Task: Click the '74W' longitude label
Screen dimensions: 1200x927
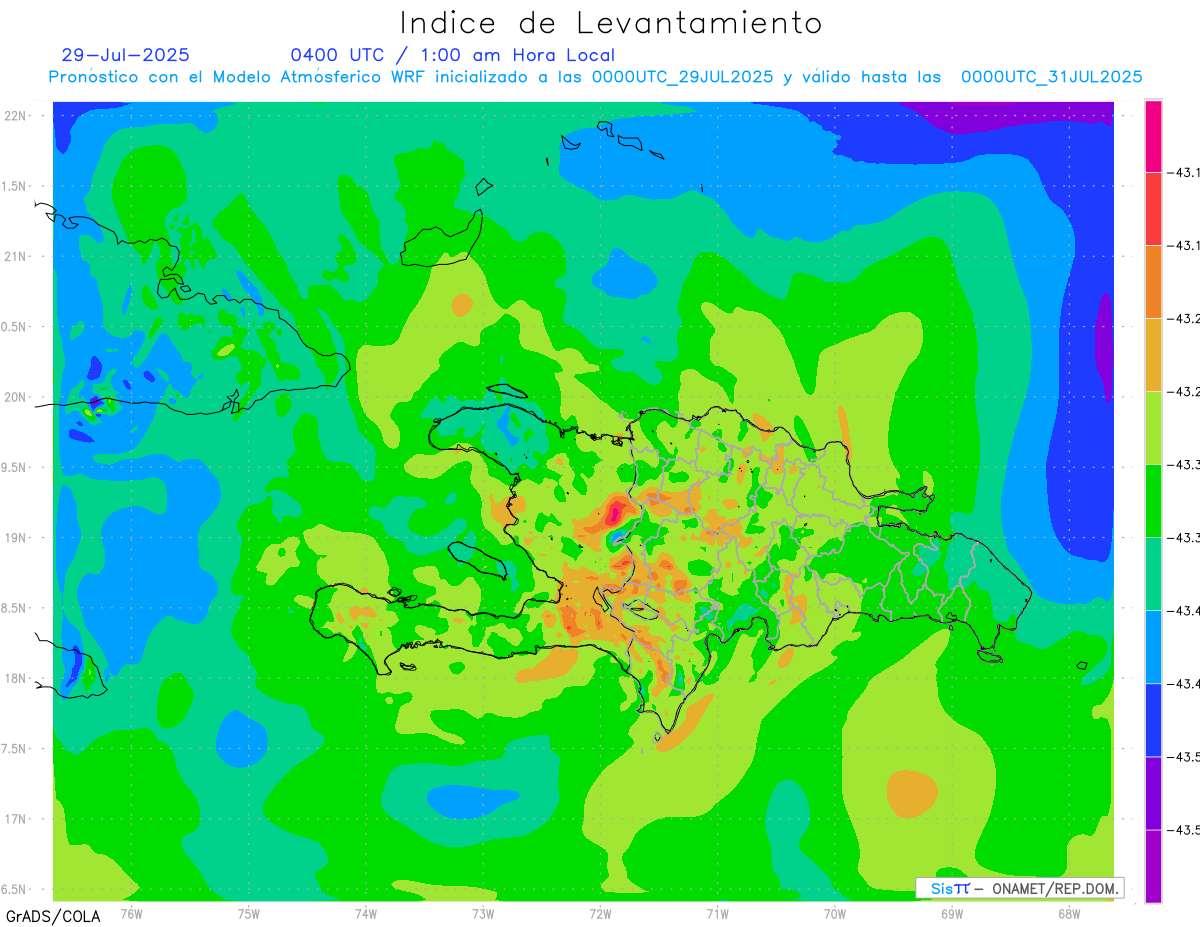Action: click(366, 913)
